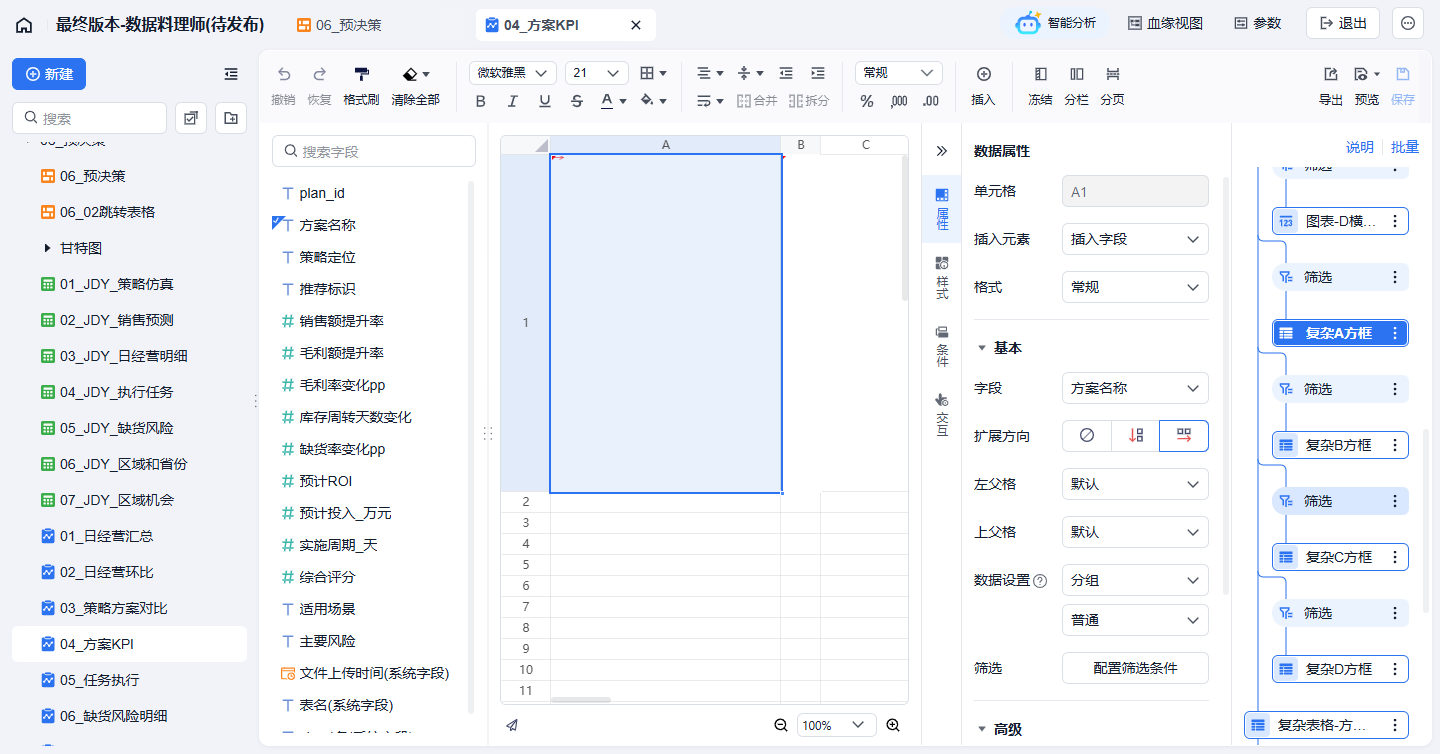Zoom in the sheet with plus magnifier
This screenshot has height=754, width=1440.
(893, 725)
